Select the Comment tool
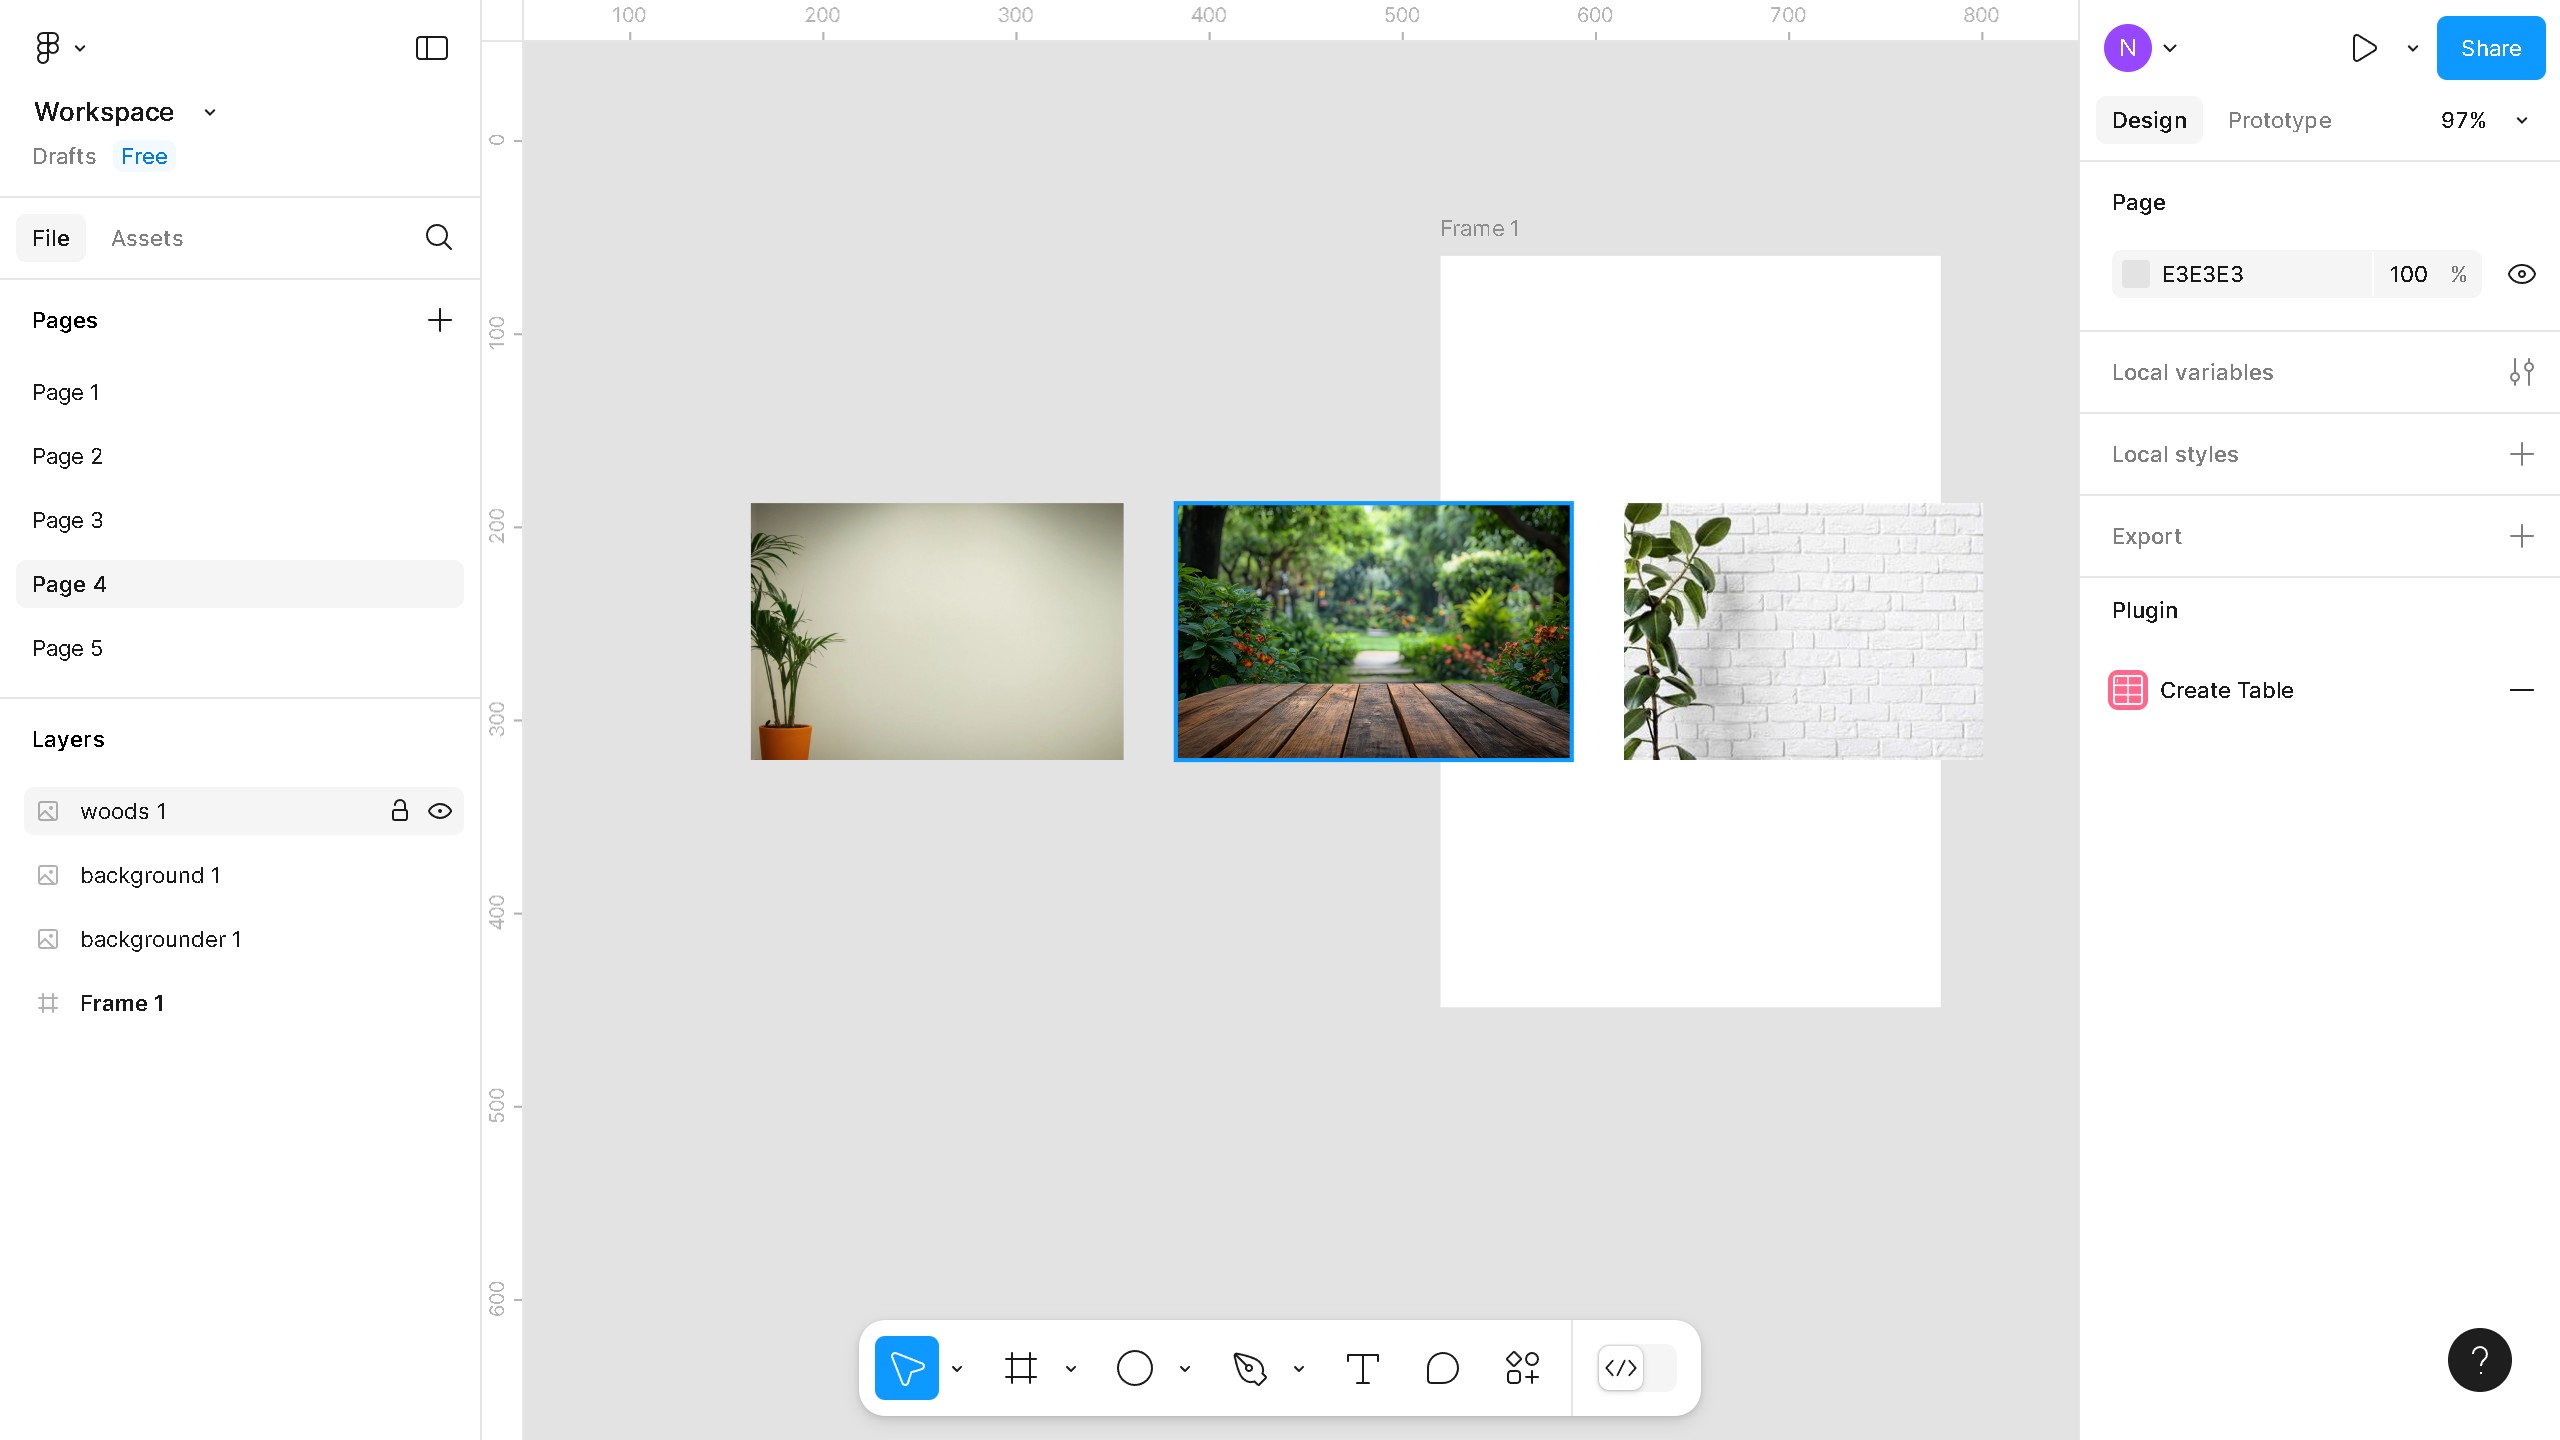This screenshot has width=2560, height=1440. 1442,1368
